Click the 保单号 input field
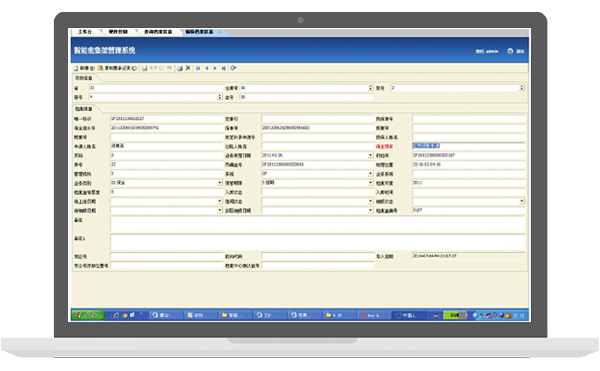This screenshot has height=371, width=600. click(x=318, y=128)
